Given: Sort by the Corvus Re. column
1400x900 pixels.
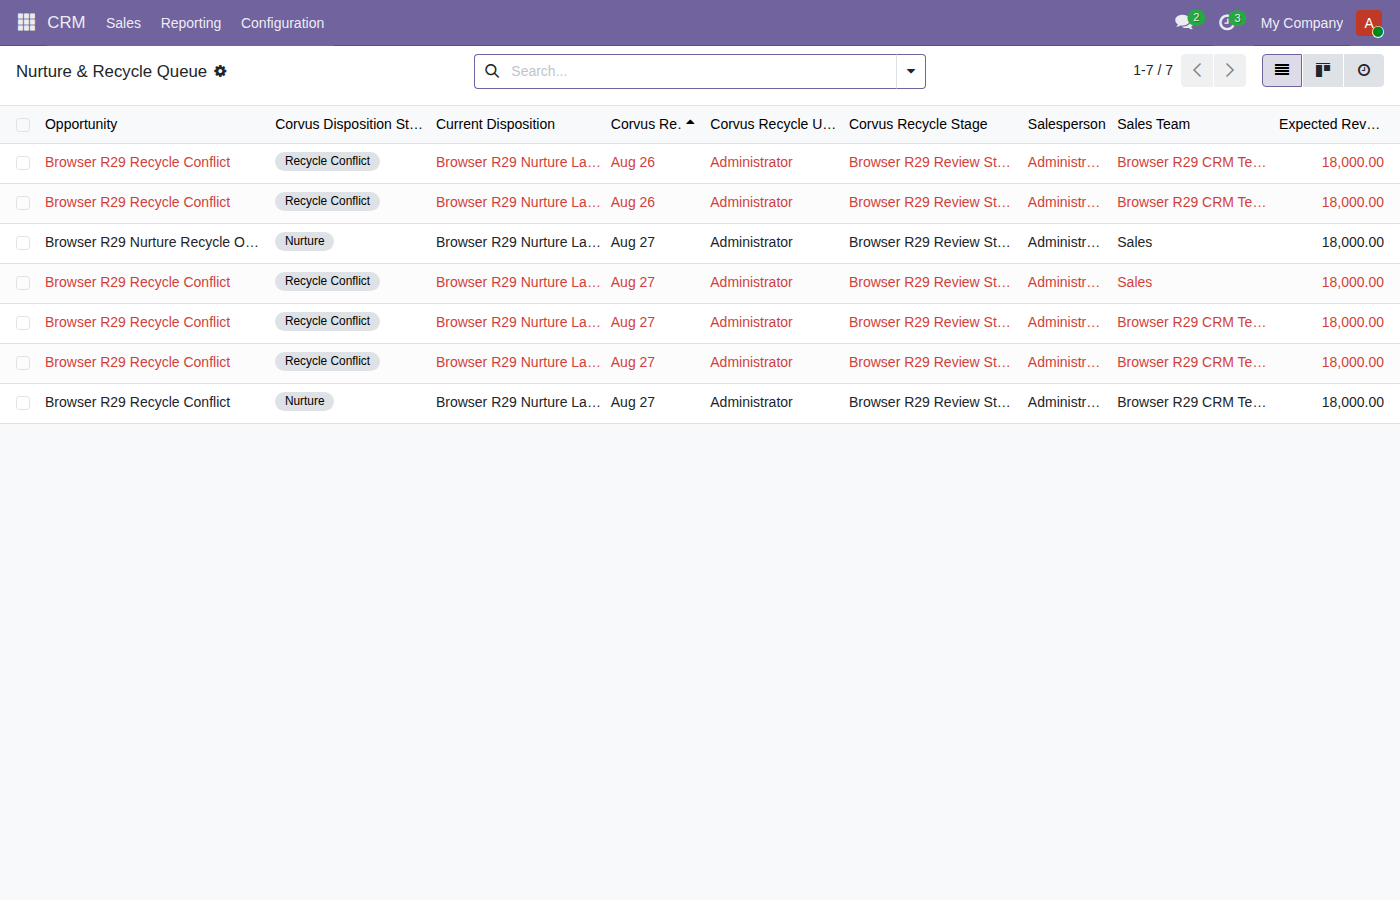Looking at the screenshot, I should 652,124.
